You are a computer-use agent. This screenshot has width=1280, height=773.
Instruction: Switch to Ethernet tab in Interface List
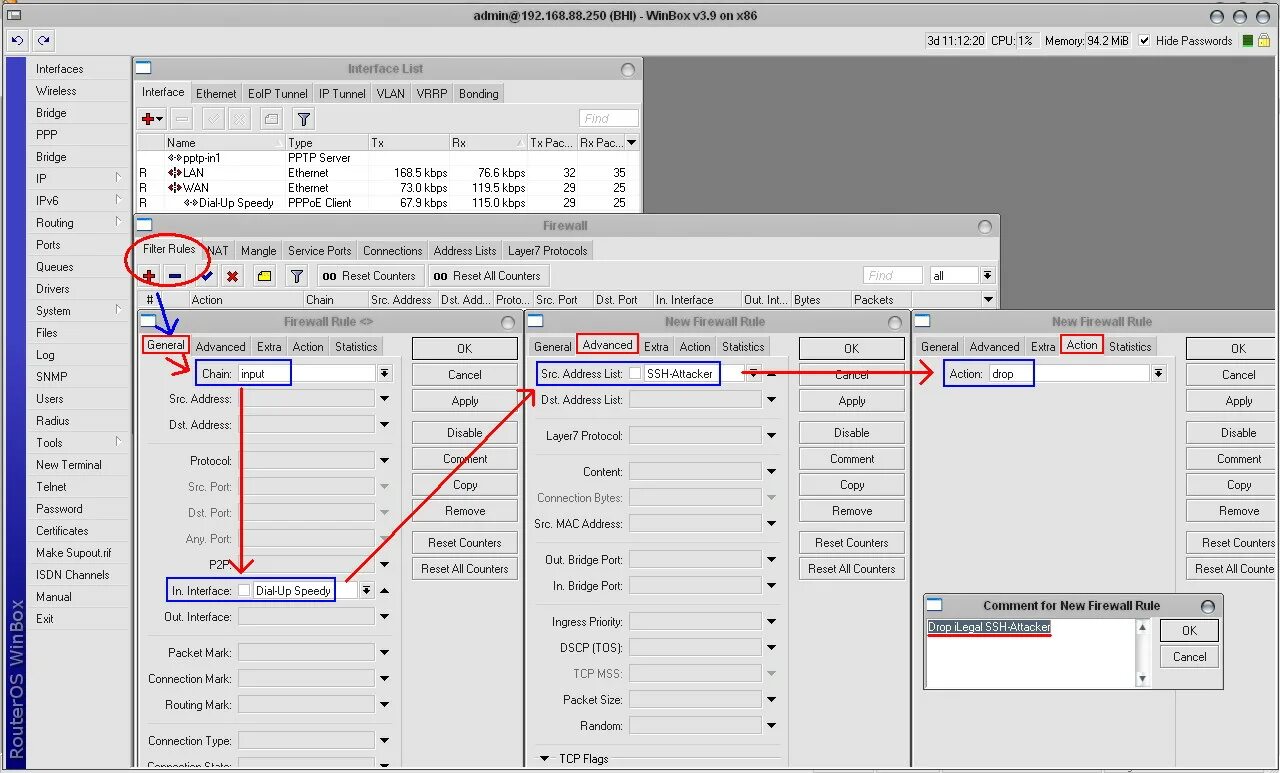(216, 94)
